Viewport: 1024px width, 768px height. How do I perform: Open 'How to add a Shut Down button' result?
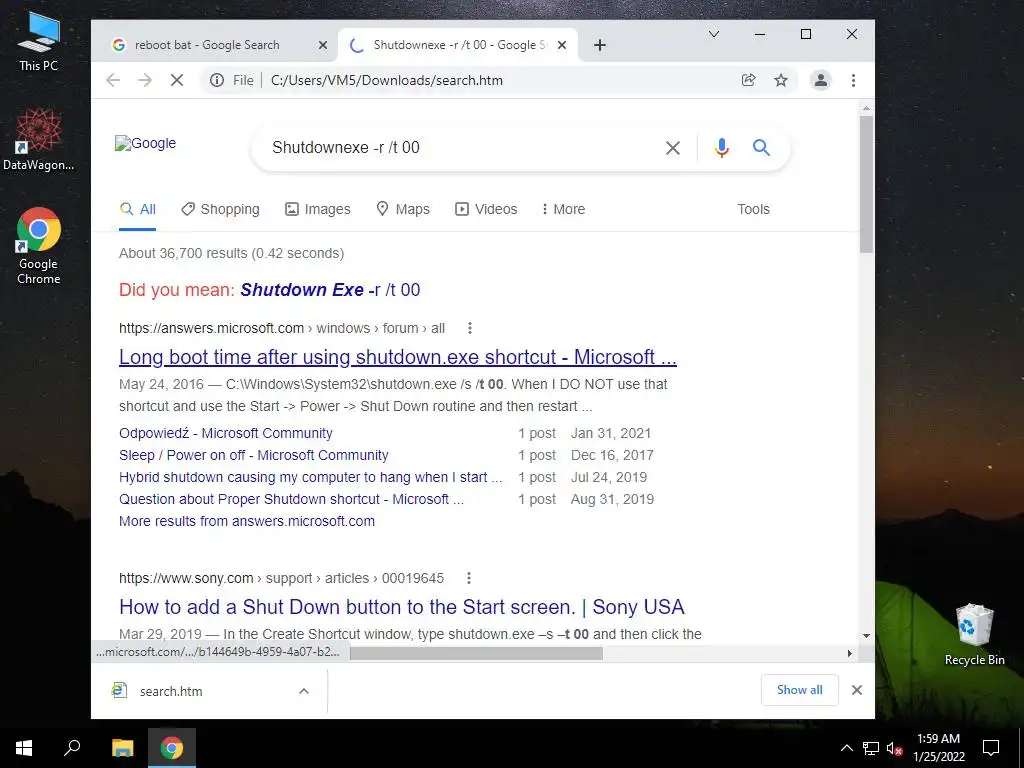pos(402,607)
